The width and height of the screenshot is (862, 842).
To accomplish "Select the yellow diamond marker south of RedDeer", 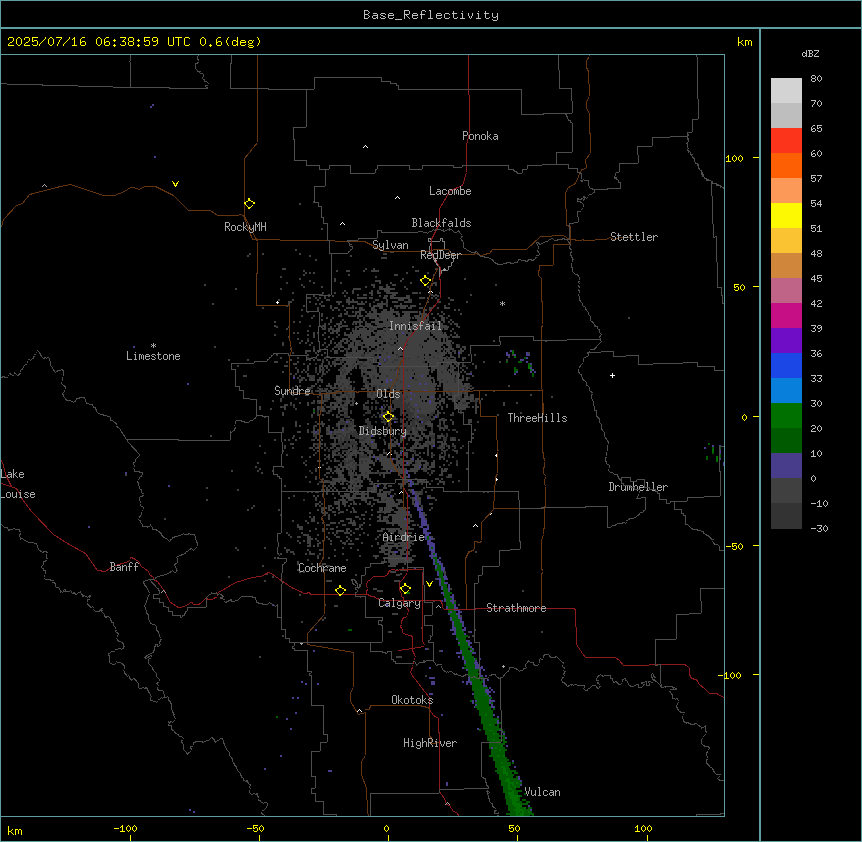I will 426,281.
